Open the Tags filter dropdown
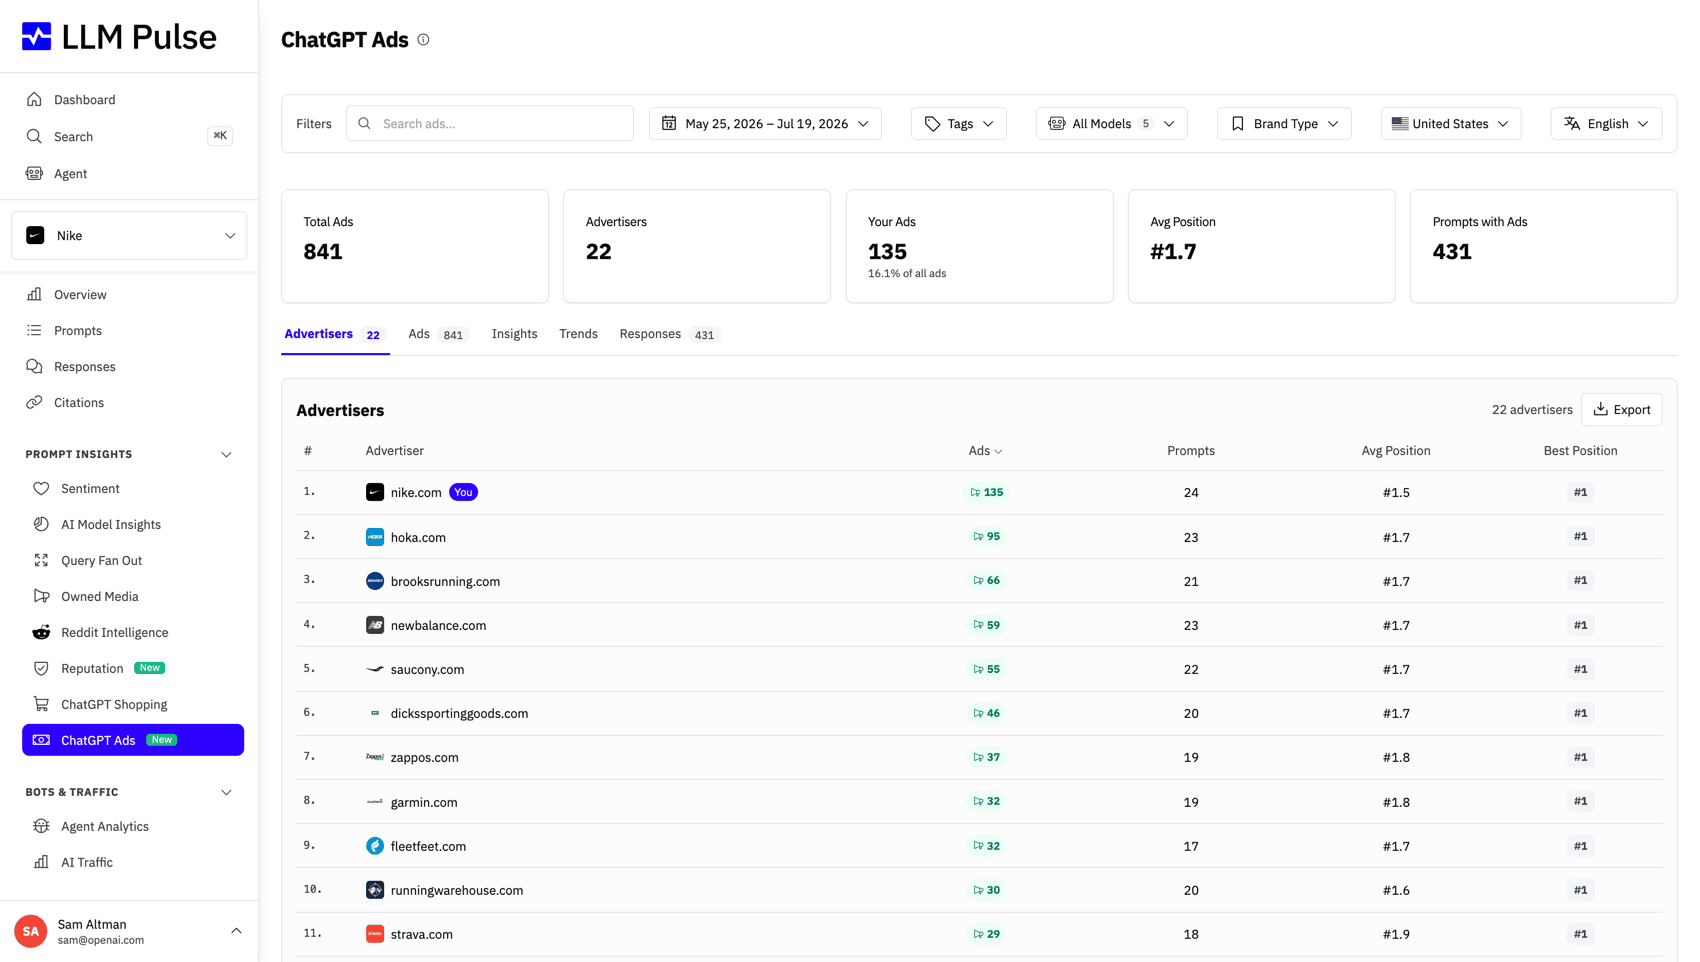 (x=958, y=124)
